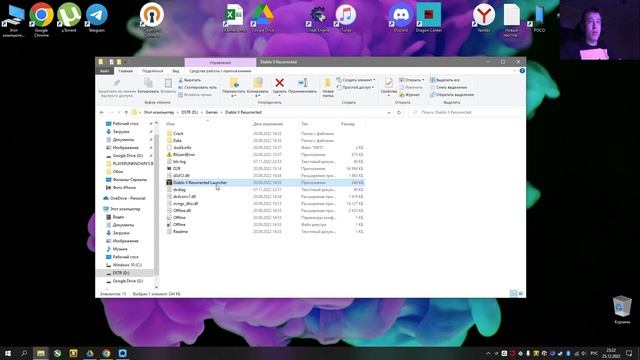Click Select all (Выделить все)
Viewport: 640px width, 360px height.
tap(445, 80)
